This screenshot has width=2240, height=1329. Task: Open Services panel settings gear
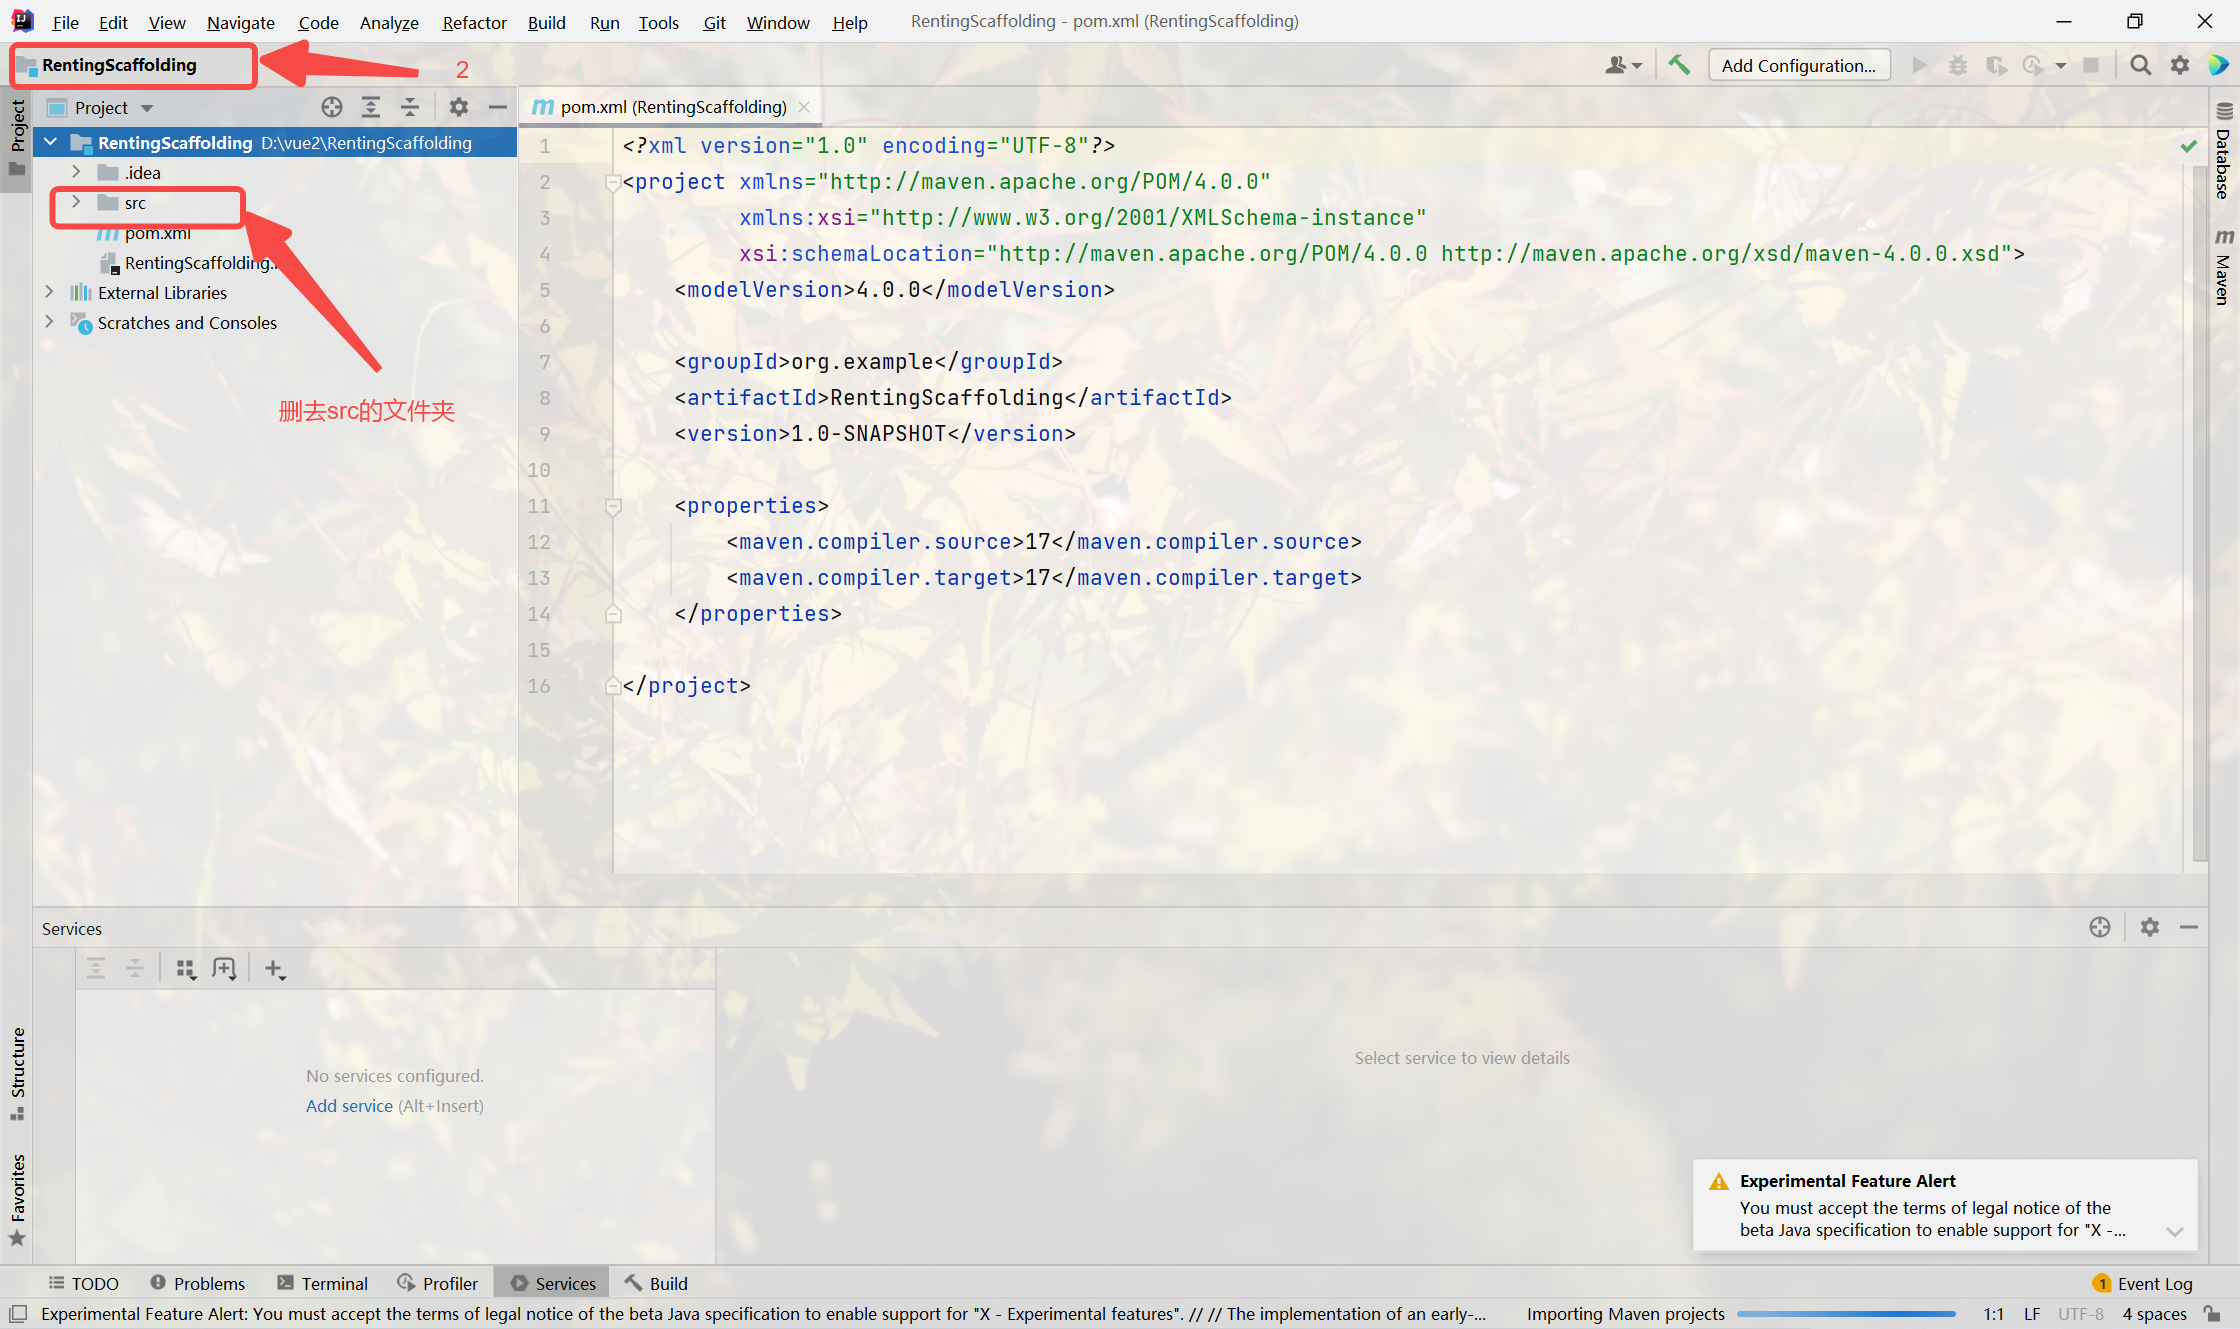click(x=2150, y=927)
